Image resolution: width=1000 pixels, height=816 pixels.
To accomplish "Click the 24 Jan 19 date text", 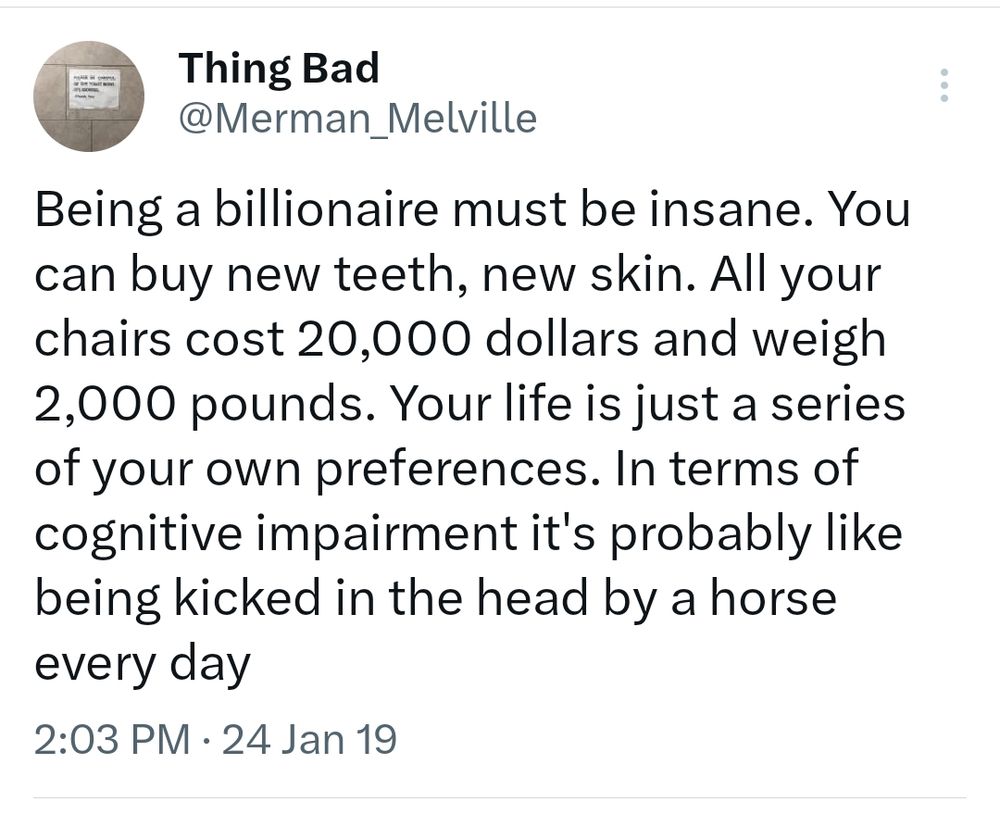I will click(x=305, y=739).
